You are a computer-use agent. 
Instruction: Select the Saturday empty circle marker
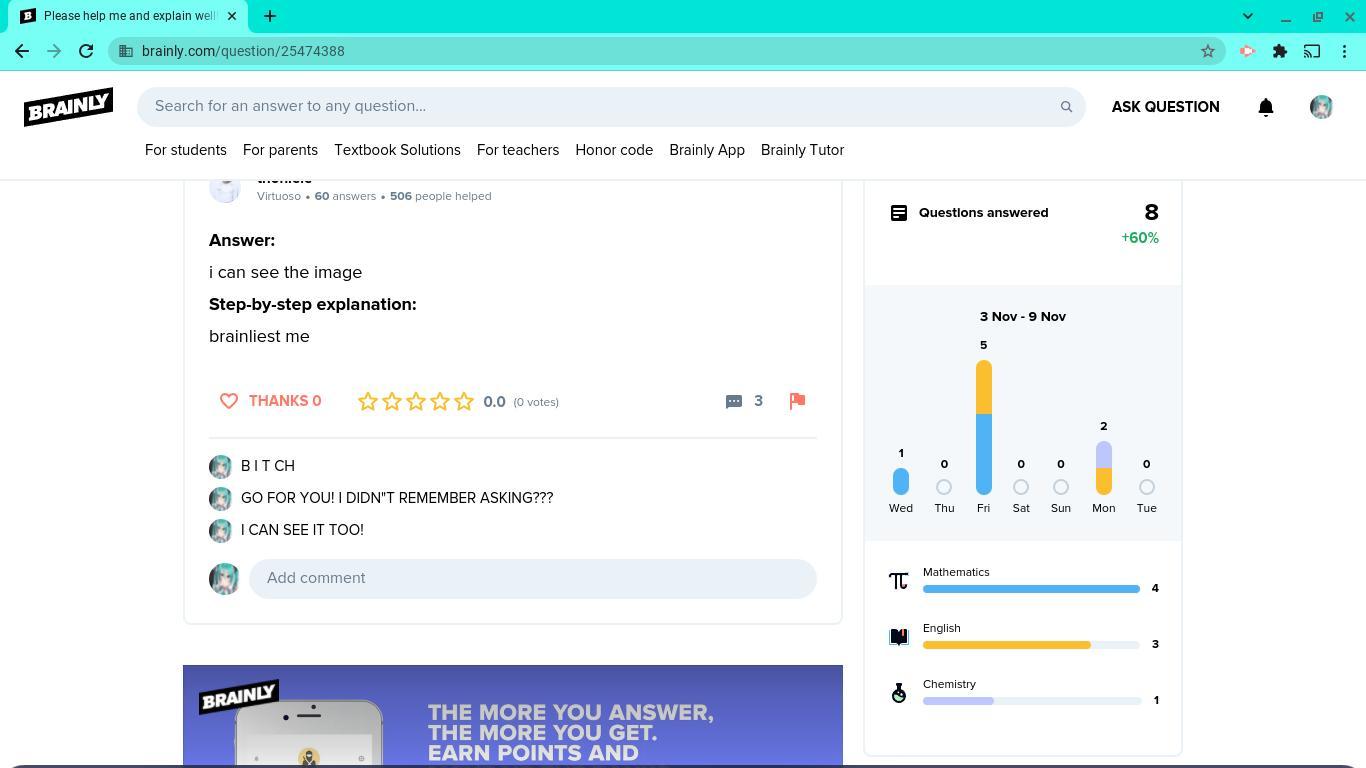click(1021, 487)
